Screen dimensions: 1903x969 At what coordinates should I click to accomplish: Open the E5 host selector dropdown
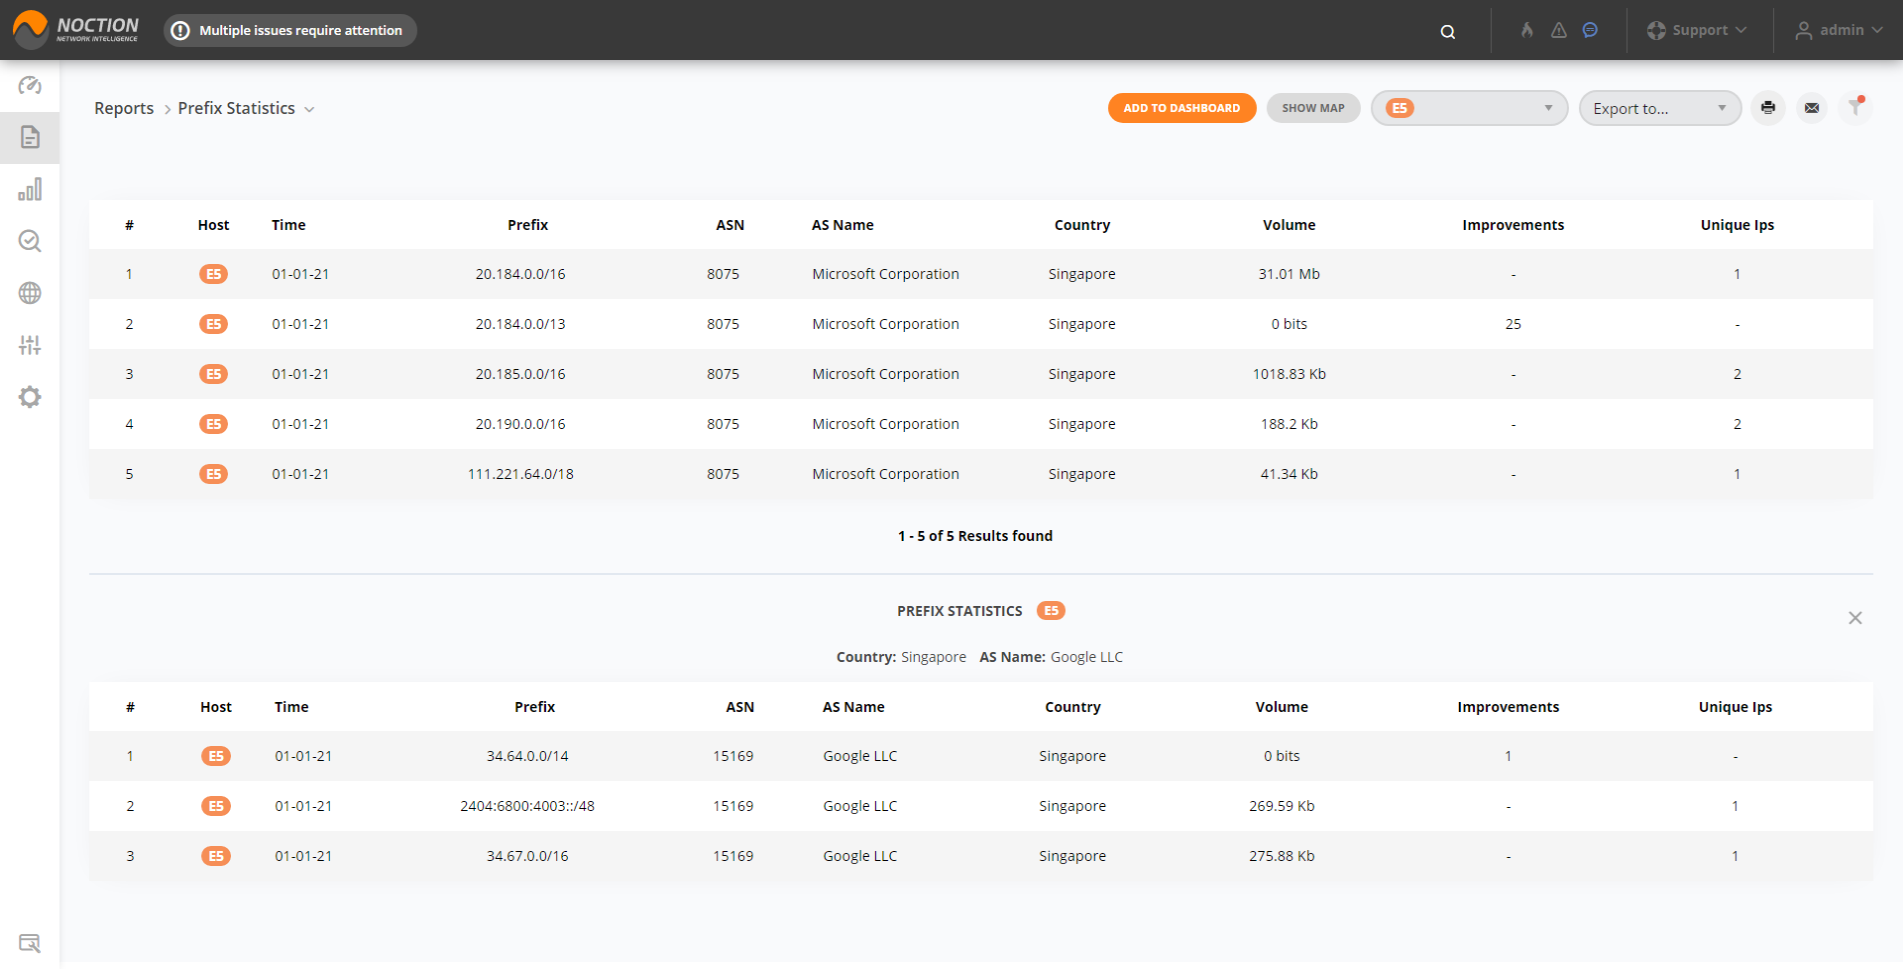[1469, 108]
